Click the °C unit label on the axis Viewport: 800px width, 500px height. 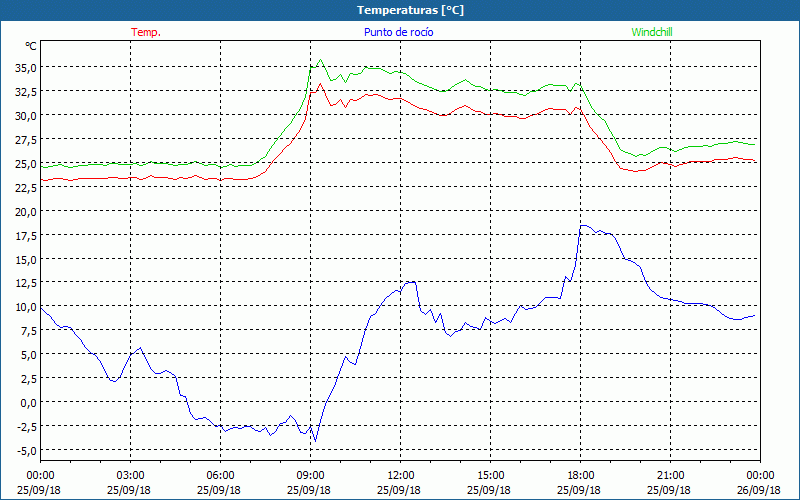[x=31, y=46]
